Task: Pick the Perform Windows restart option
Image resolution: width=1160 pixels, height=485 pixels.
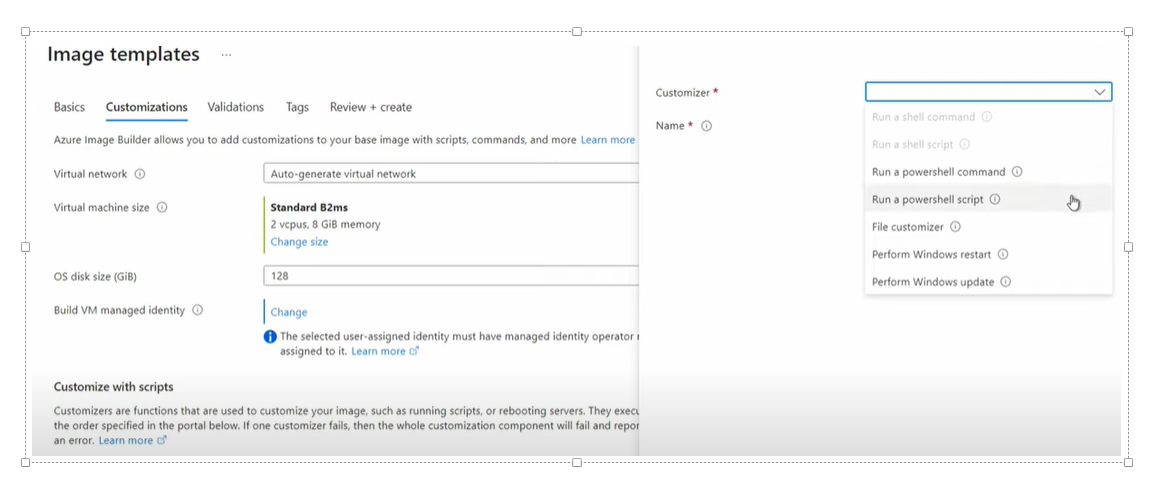Action: coord(988,254)
